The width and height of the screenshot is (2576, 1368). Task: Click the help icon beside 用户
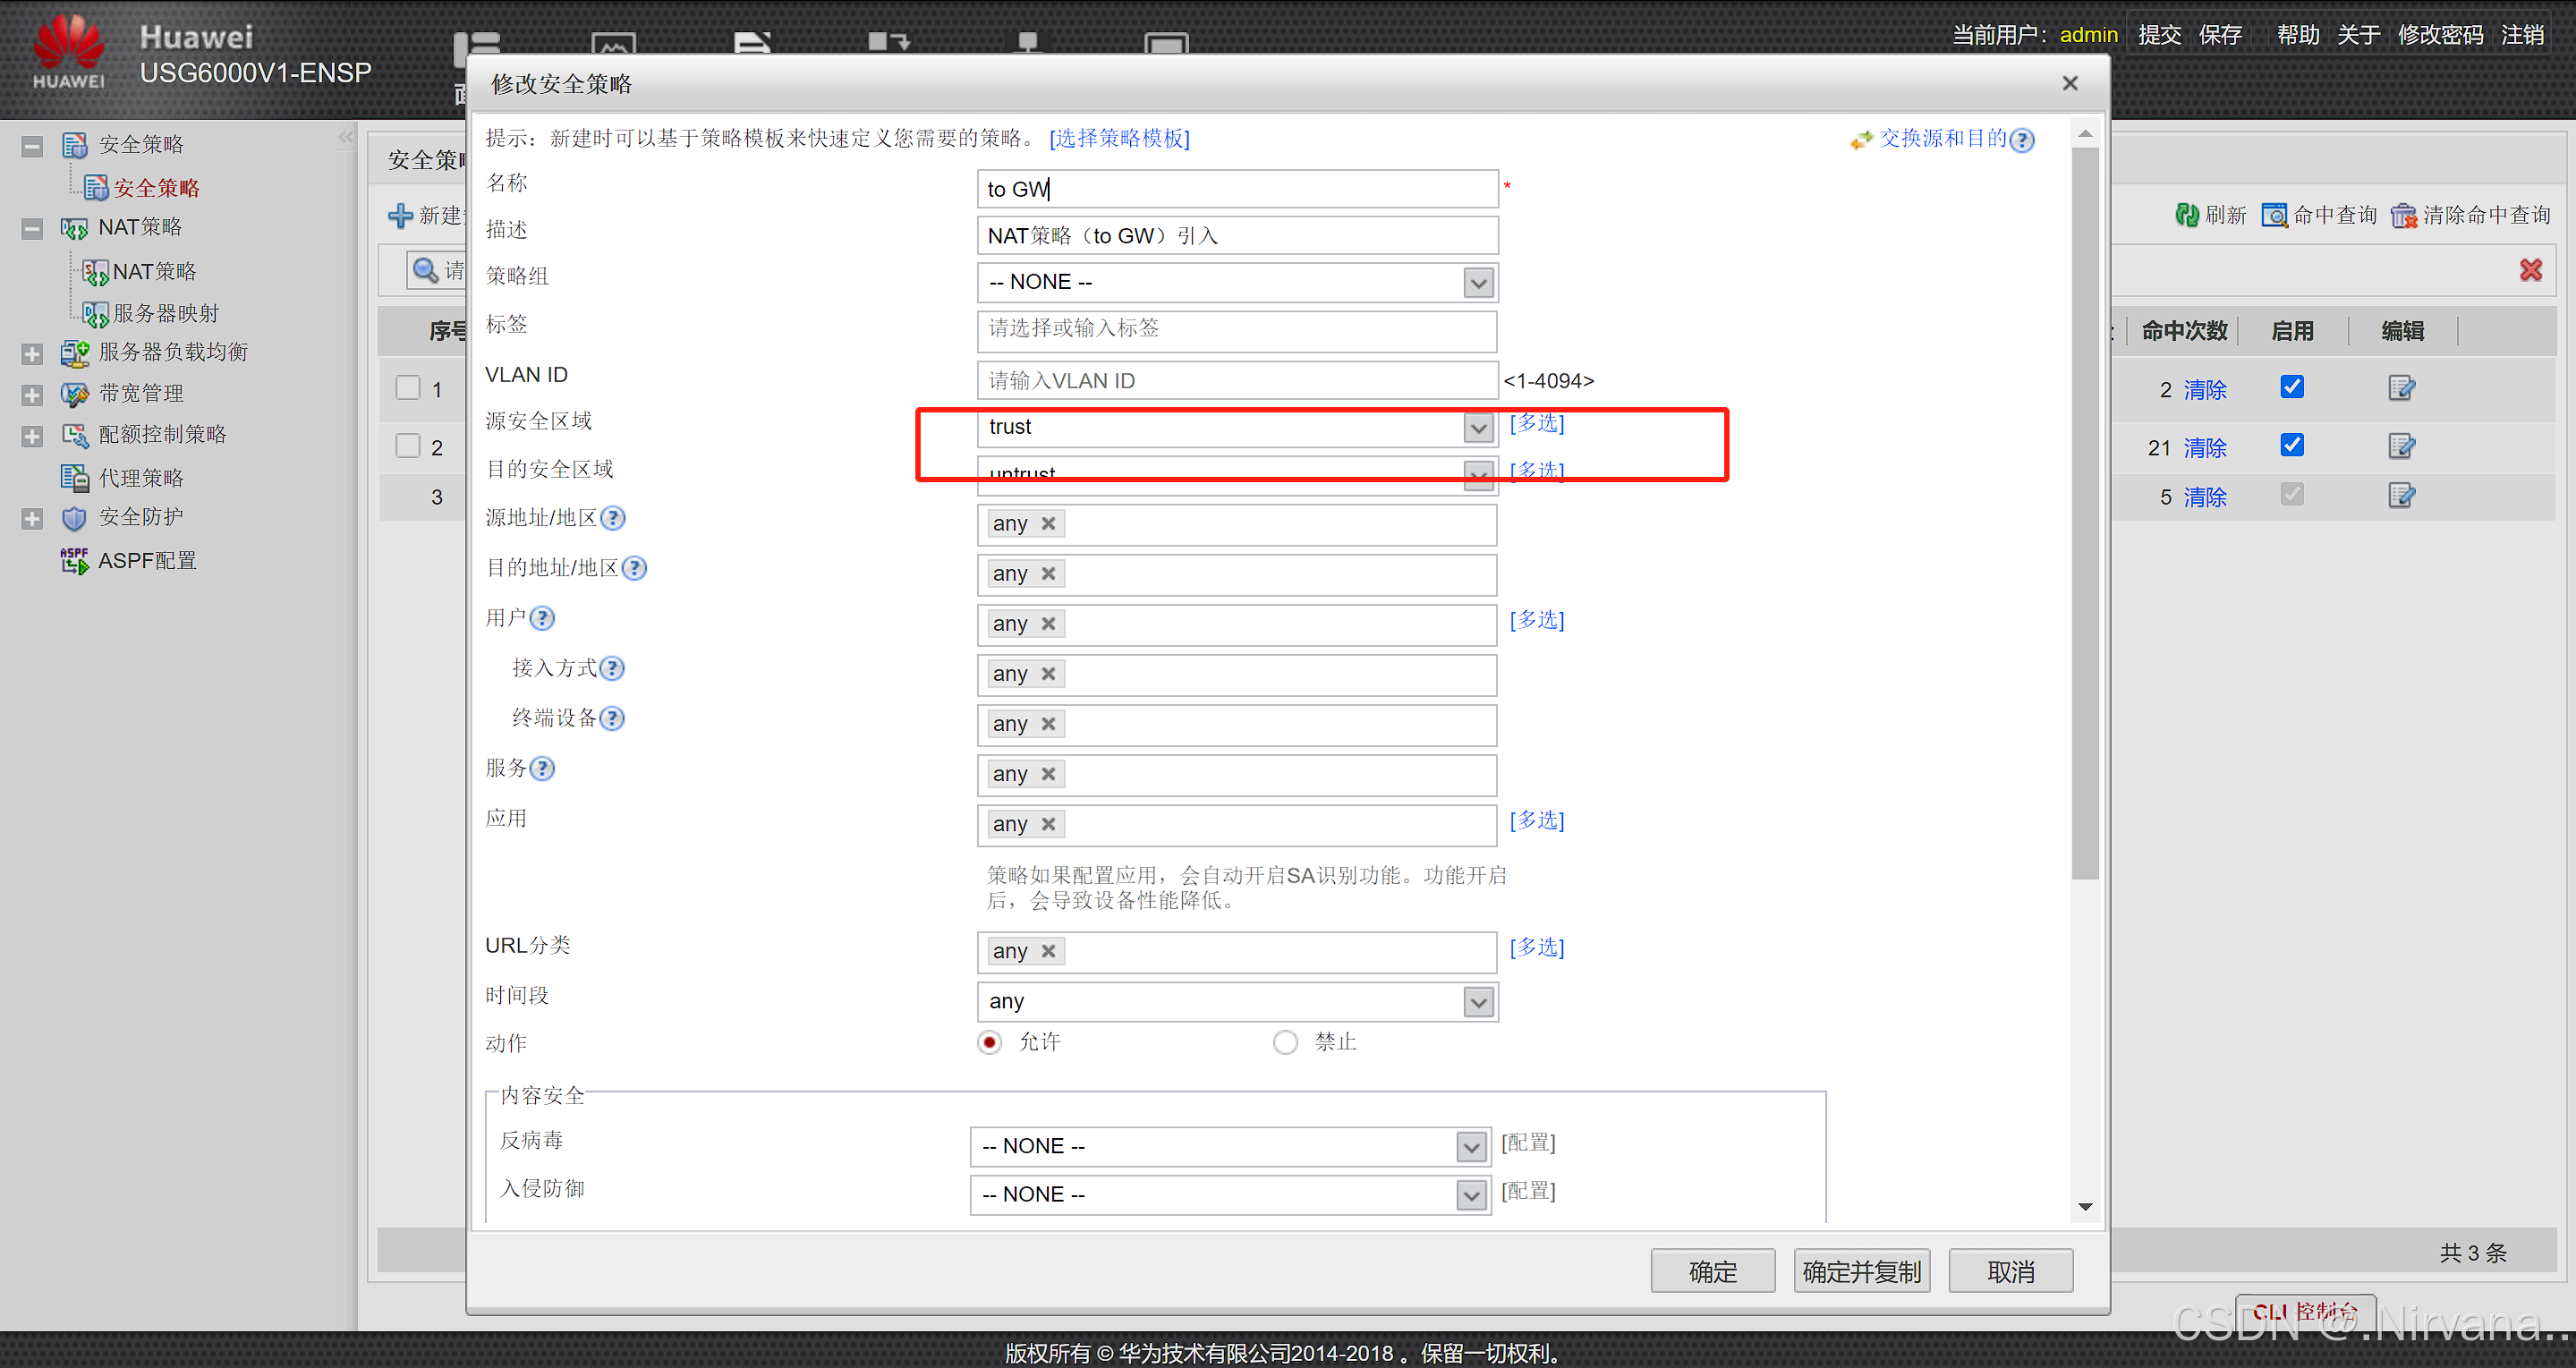point(542,618)
